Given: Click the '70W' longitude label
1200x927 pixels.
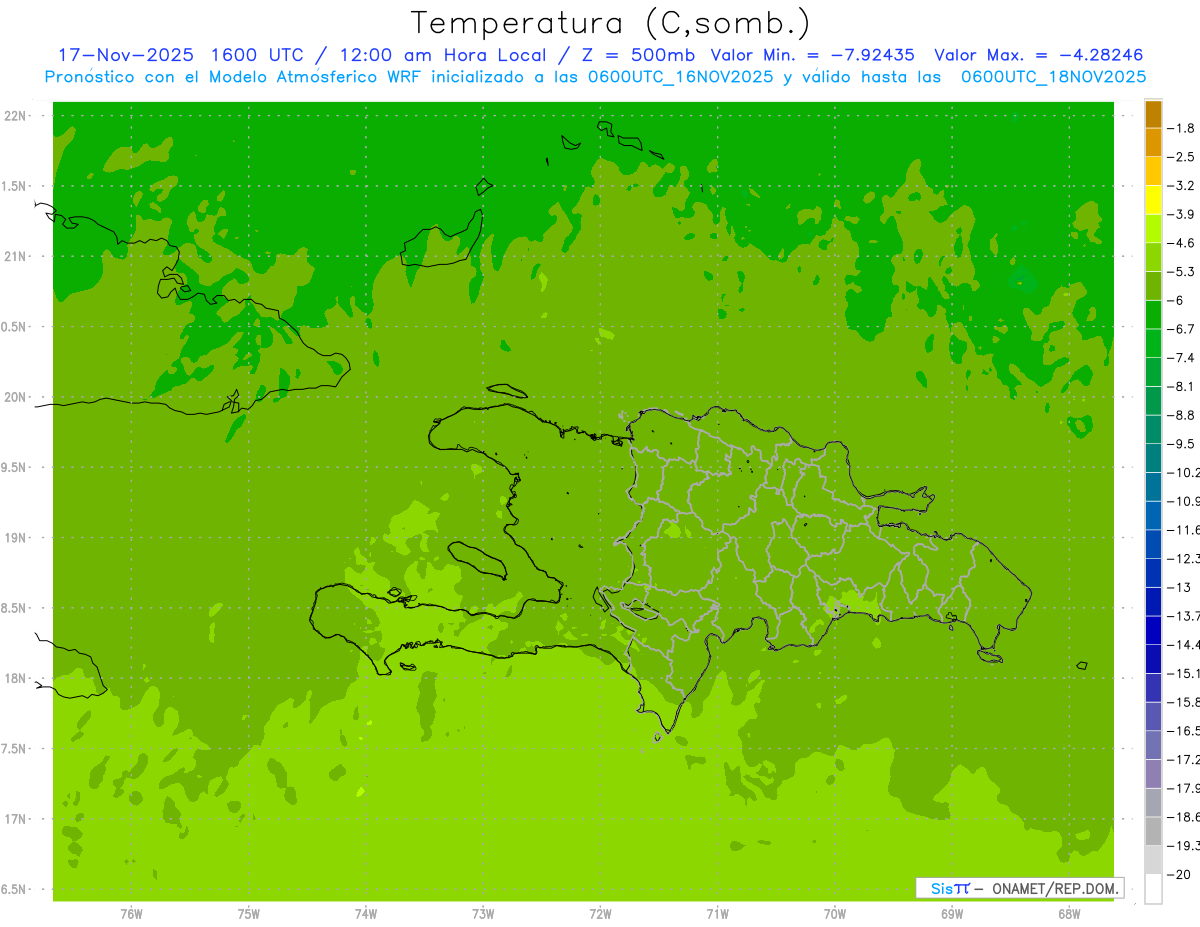Looking at the screenshot, I should (x=834, y=914).
